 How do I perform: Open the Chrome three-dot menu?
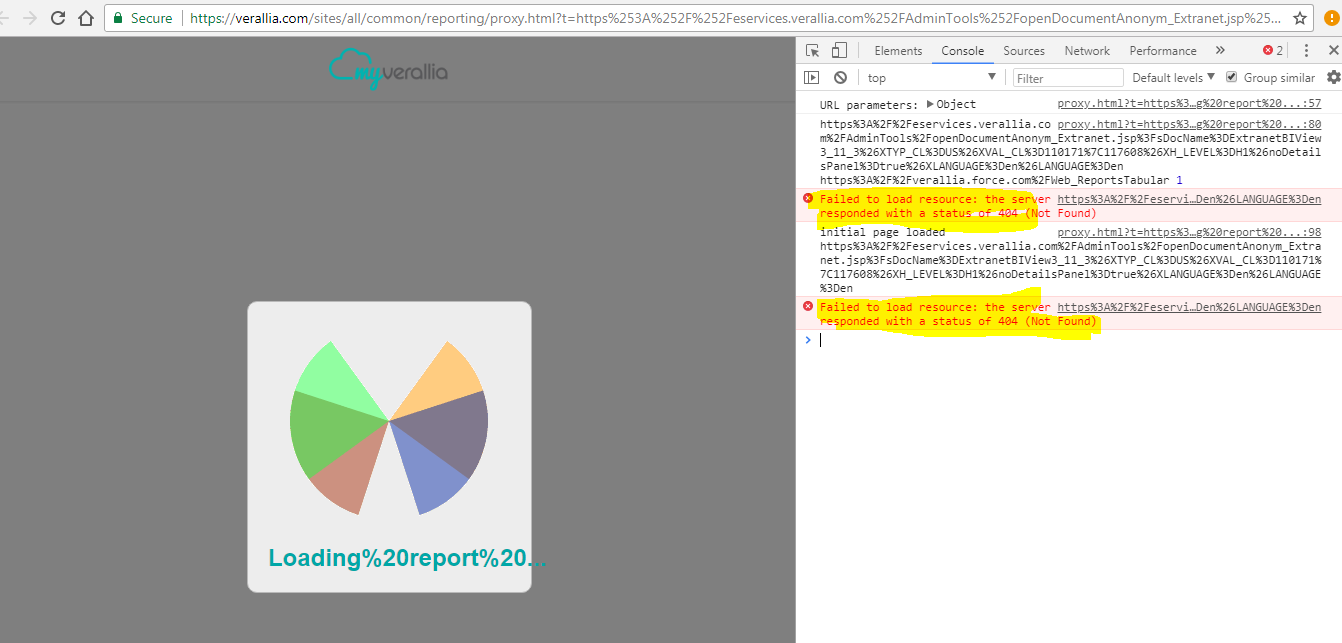tap(1332, 18)
